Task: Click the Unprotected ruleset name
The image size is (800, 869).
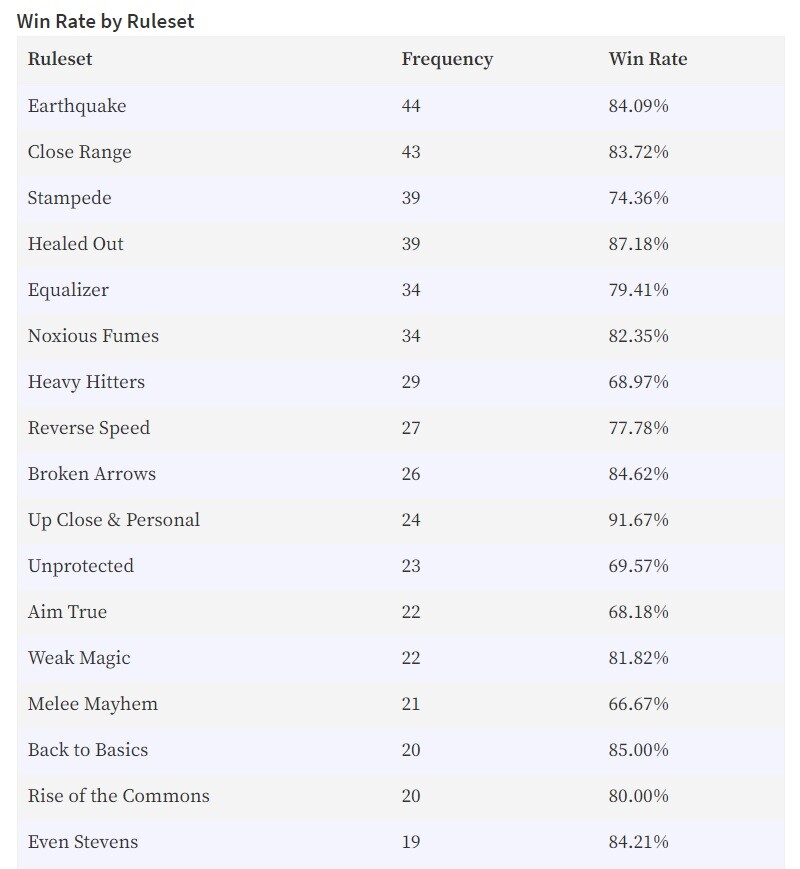Action: [x=80, y=566]
